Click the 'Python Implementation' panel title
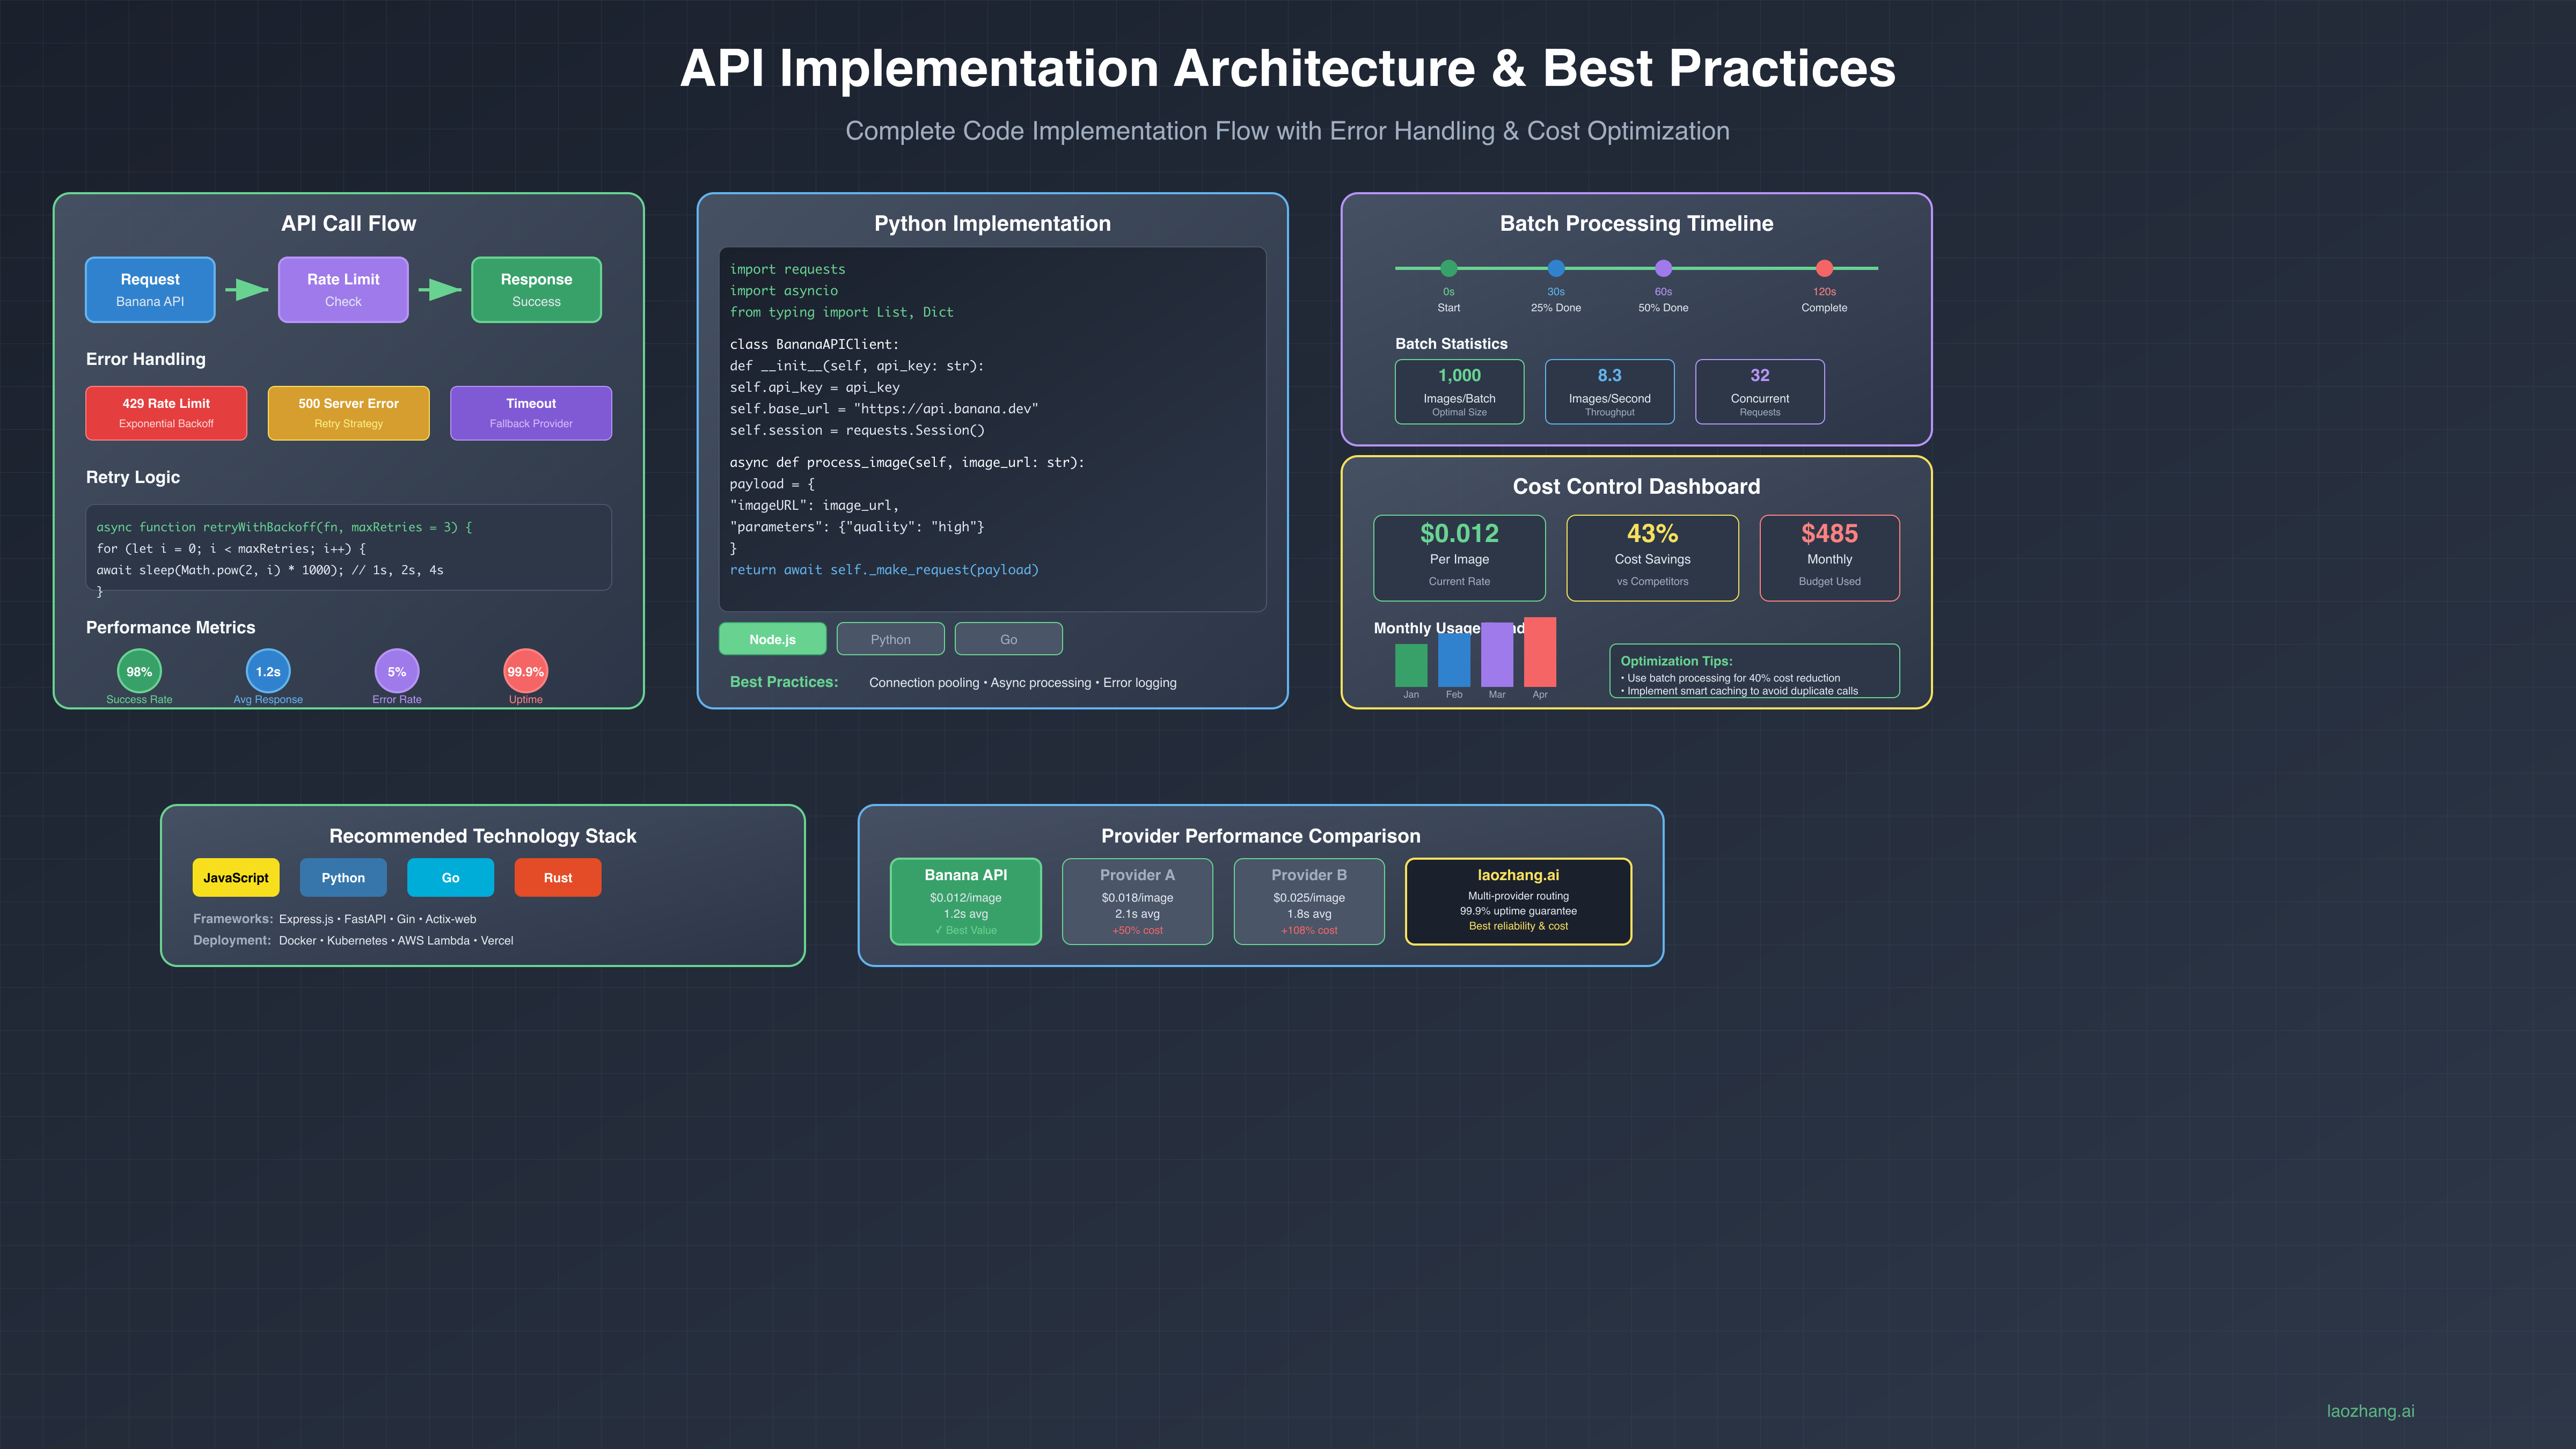The height and width of the screenshot is (1449, 2576). coord(992,223)
